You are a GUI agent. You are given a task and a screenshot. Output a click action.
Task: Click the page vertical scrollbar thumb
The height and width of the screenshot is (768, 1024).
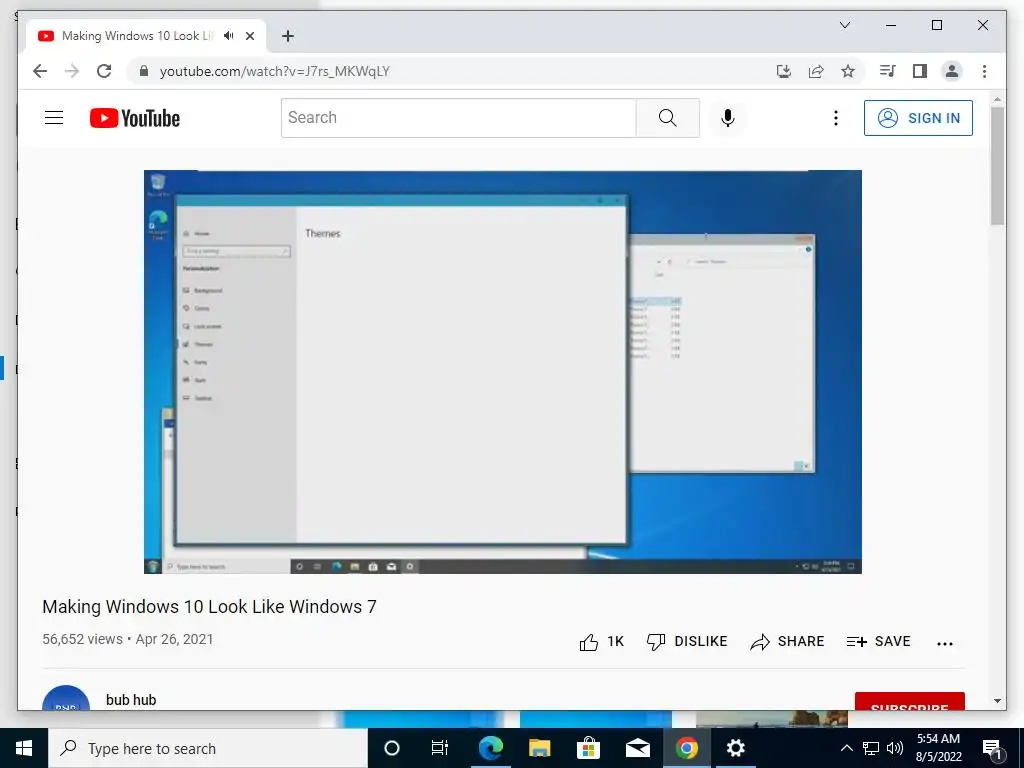coord(997,166)
